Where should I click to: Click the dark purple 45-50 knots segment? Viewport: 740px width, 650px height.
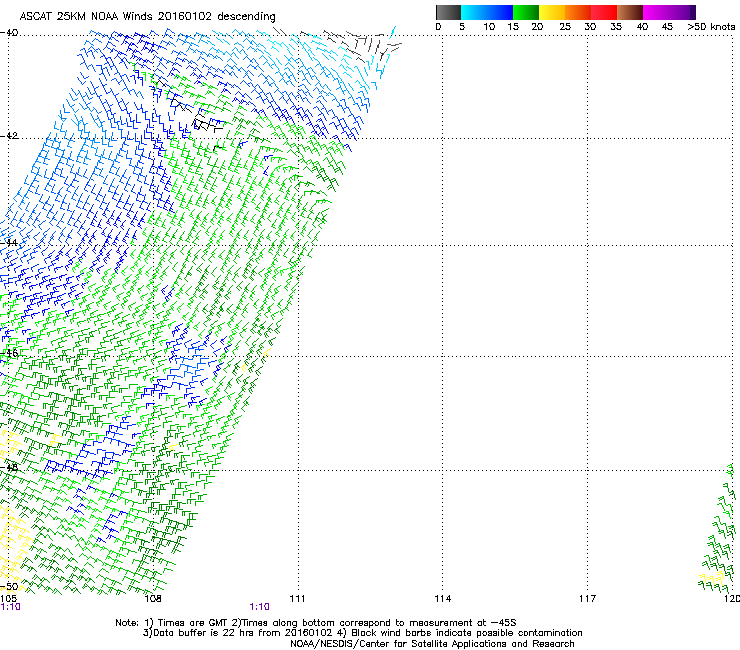682,12
